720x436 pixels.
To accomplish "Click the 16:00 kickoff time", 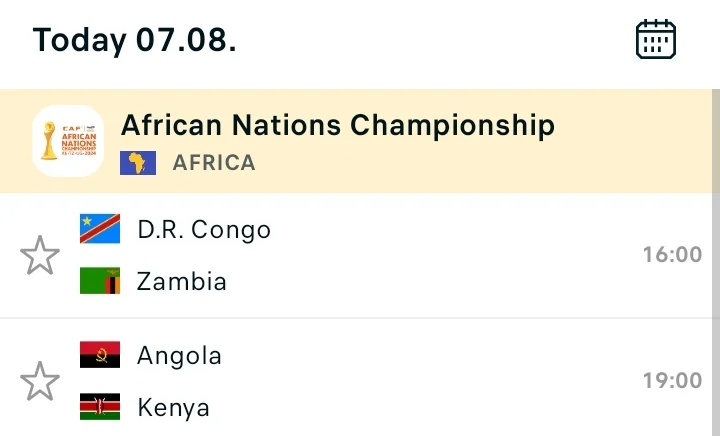I will click(672, 255).
